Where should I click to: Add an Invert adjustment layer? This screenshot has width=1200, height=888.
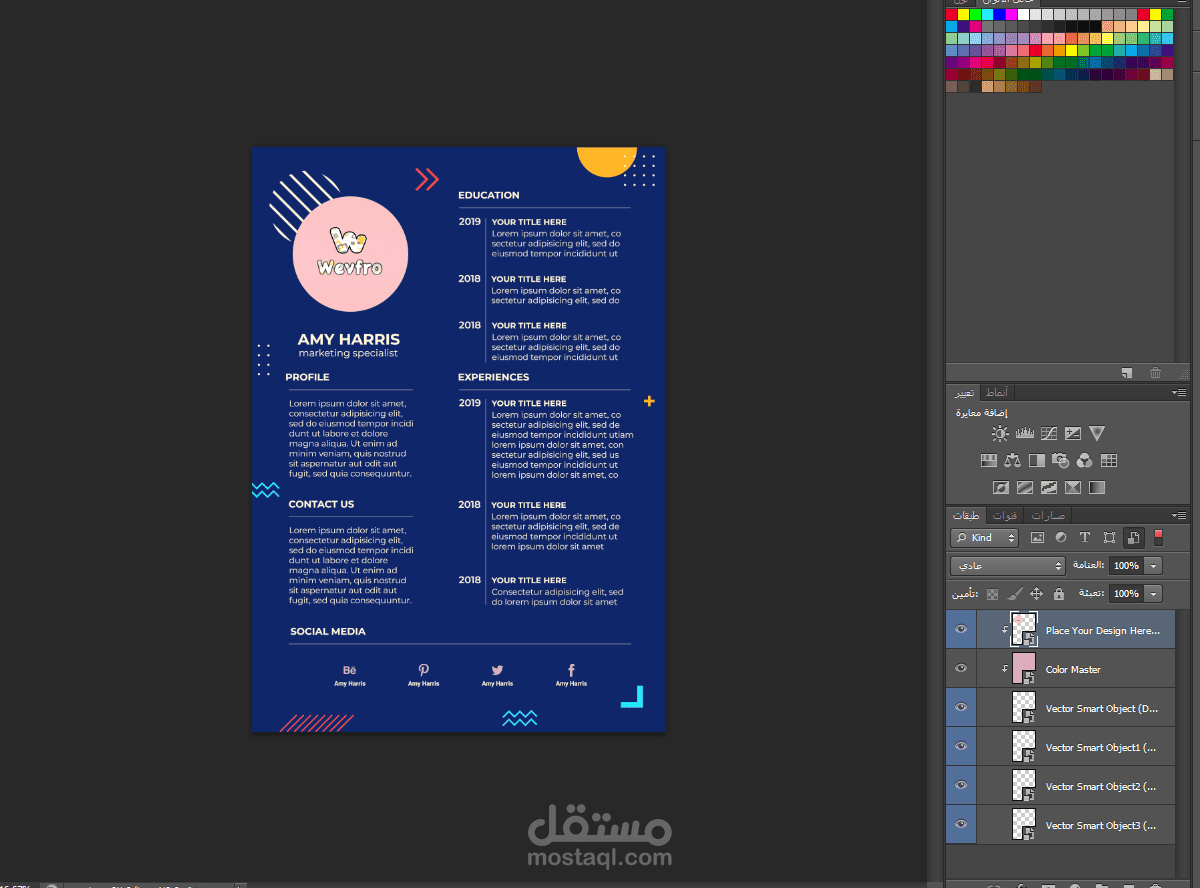(x=1001, y=487)
